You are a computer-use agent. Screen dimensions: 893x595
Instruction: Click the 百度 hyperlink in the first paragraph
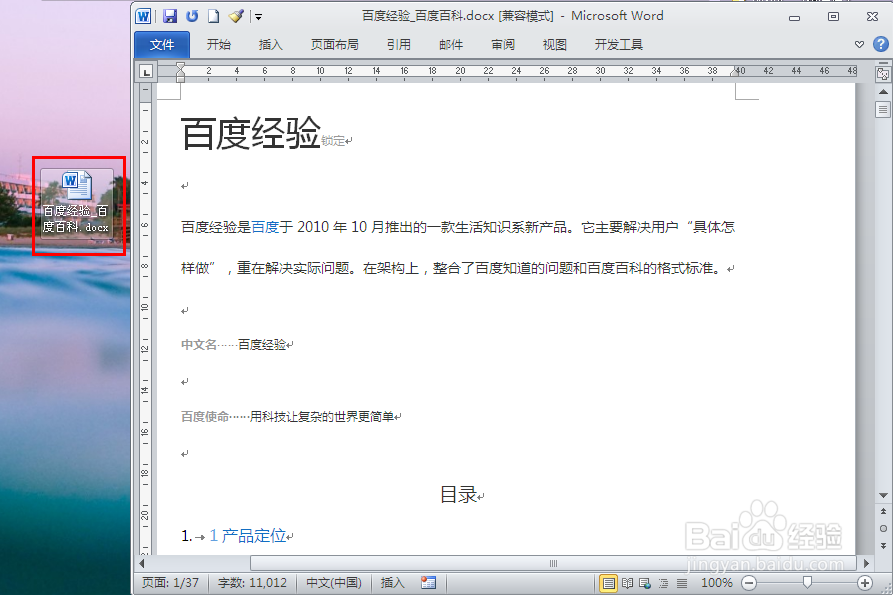click(x=265, y=227)
